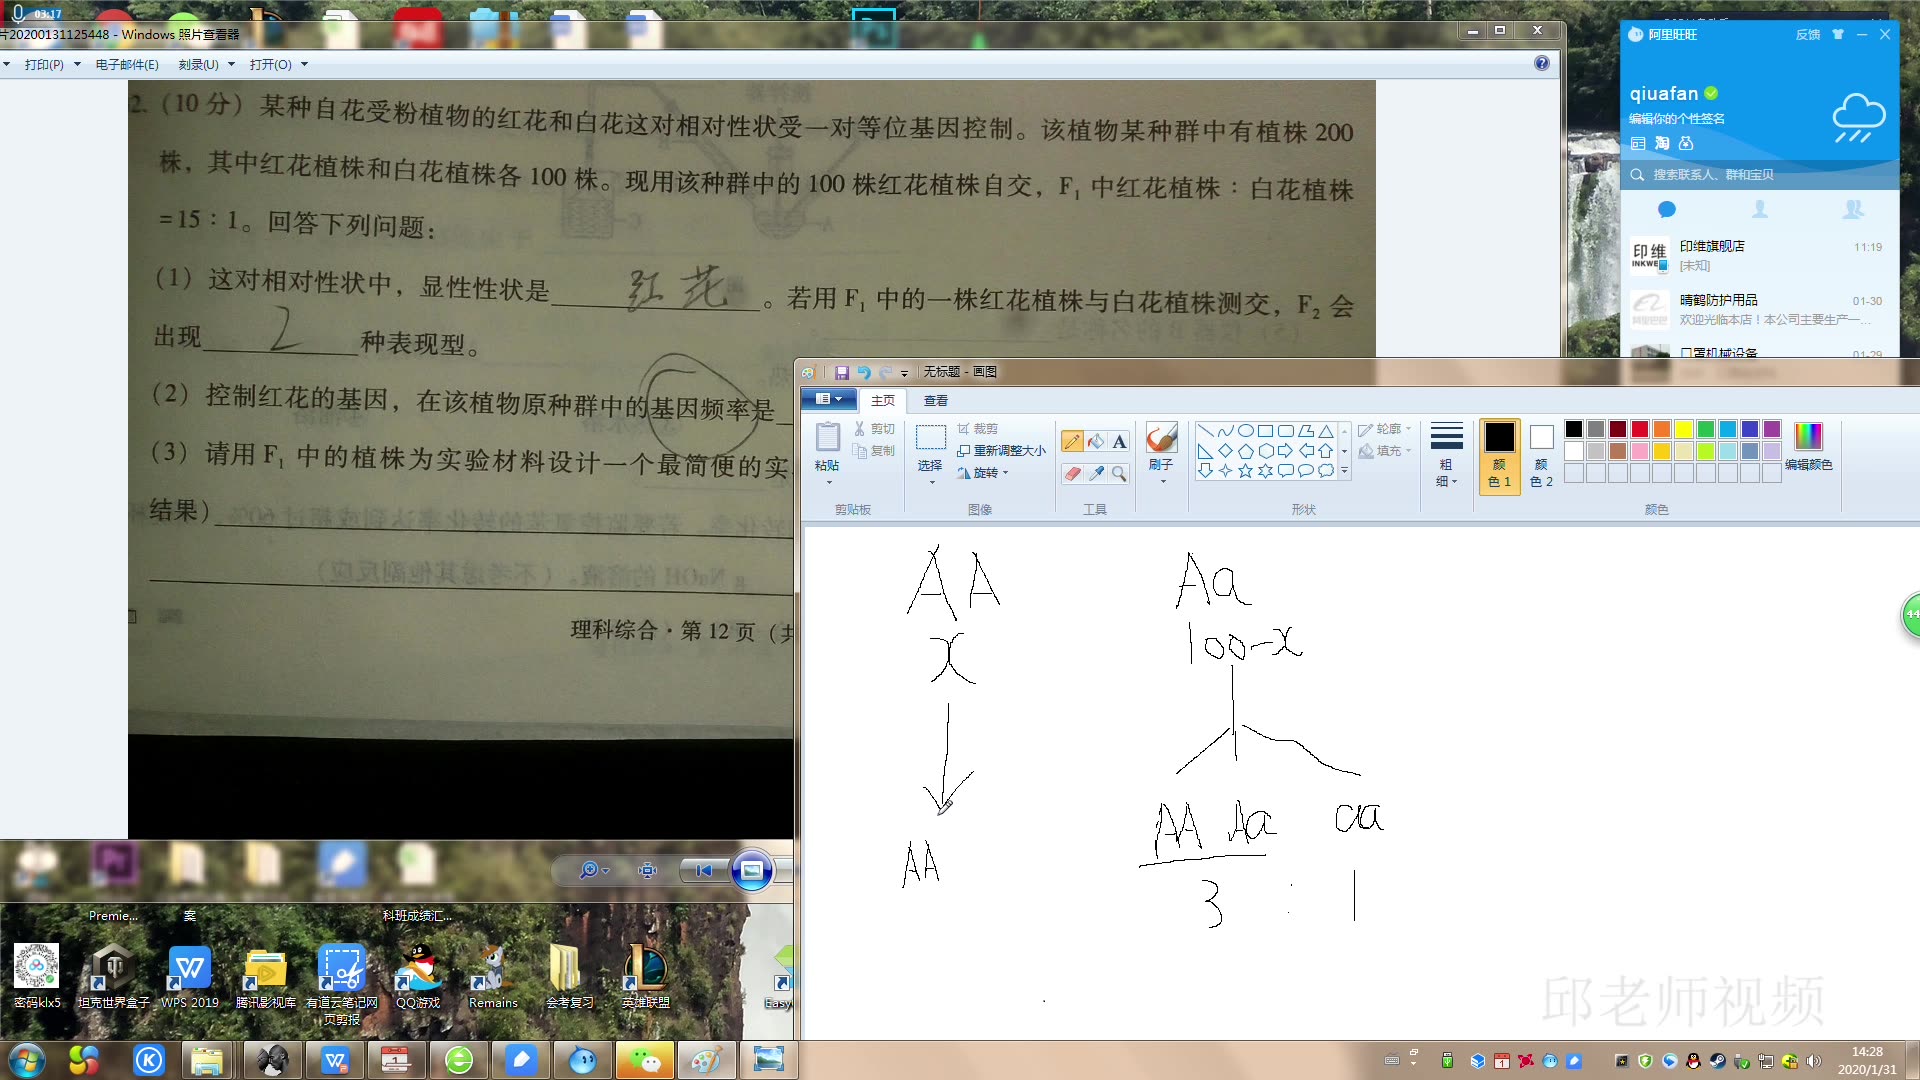The image size is (1920, 1080).
Task: Open the 打印(P) menu in Photo Viewer
Action: pyautogui.click(x=44, y=65)
